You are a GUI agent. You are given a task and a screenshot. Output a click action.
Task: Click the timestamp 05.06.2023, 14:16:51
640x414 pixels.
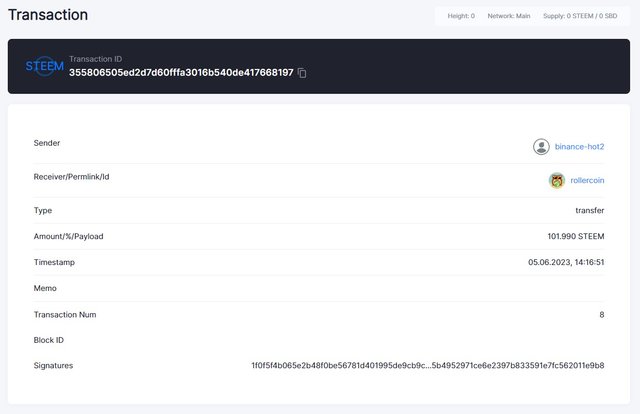(x=566, y=262)
